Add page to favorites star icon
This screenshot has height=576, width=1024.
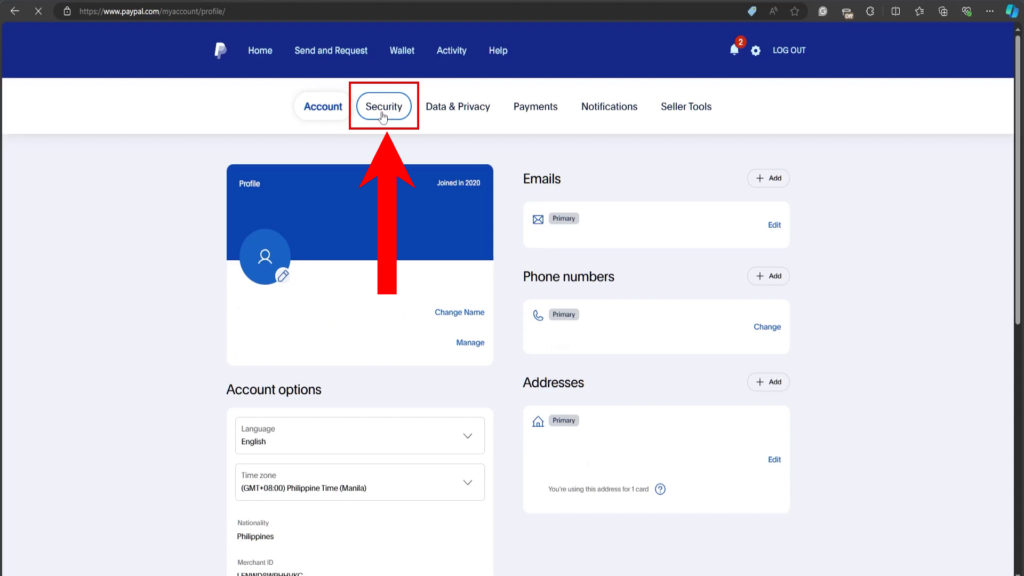795,11
